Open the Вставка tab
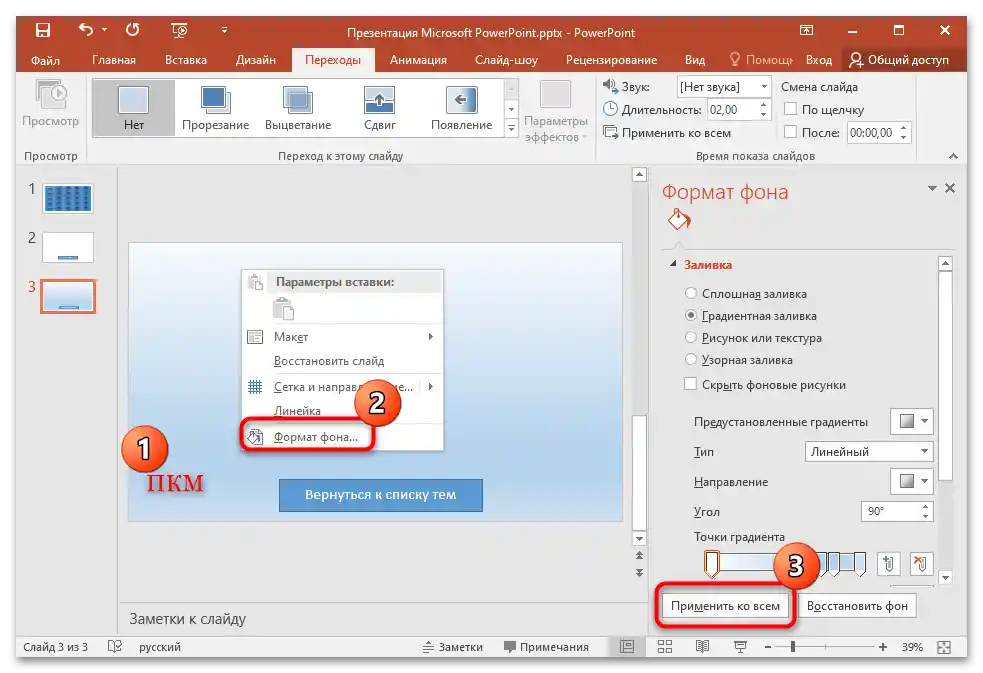Screen dimensions: 983x673 (186, 60)
